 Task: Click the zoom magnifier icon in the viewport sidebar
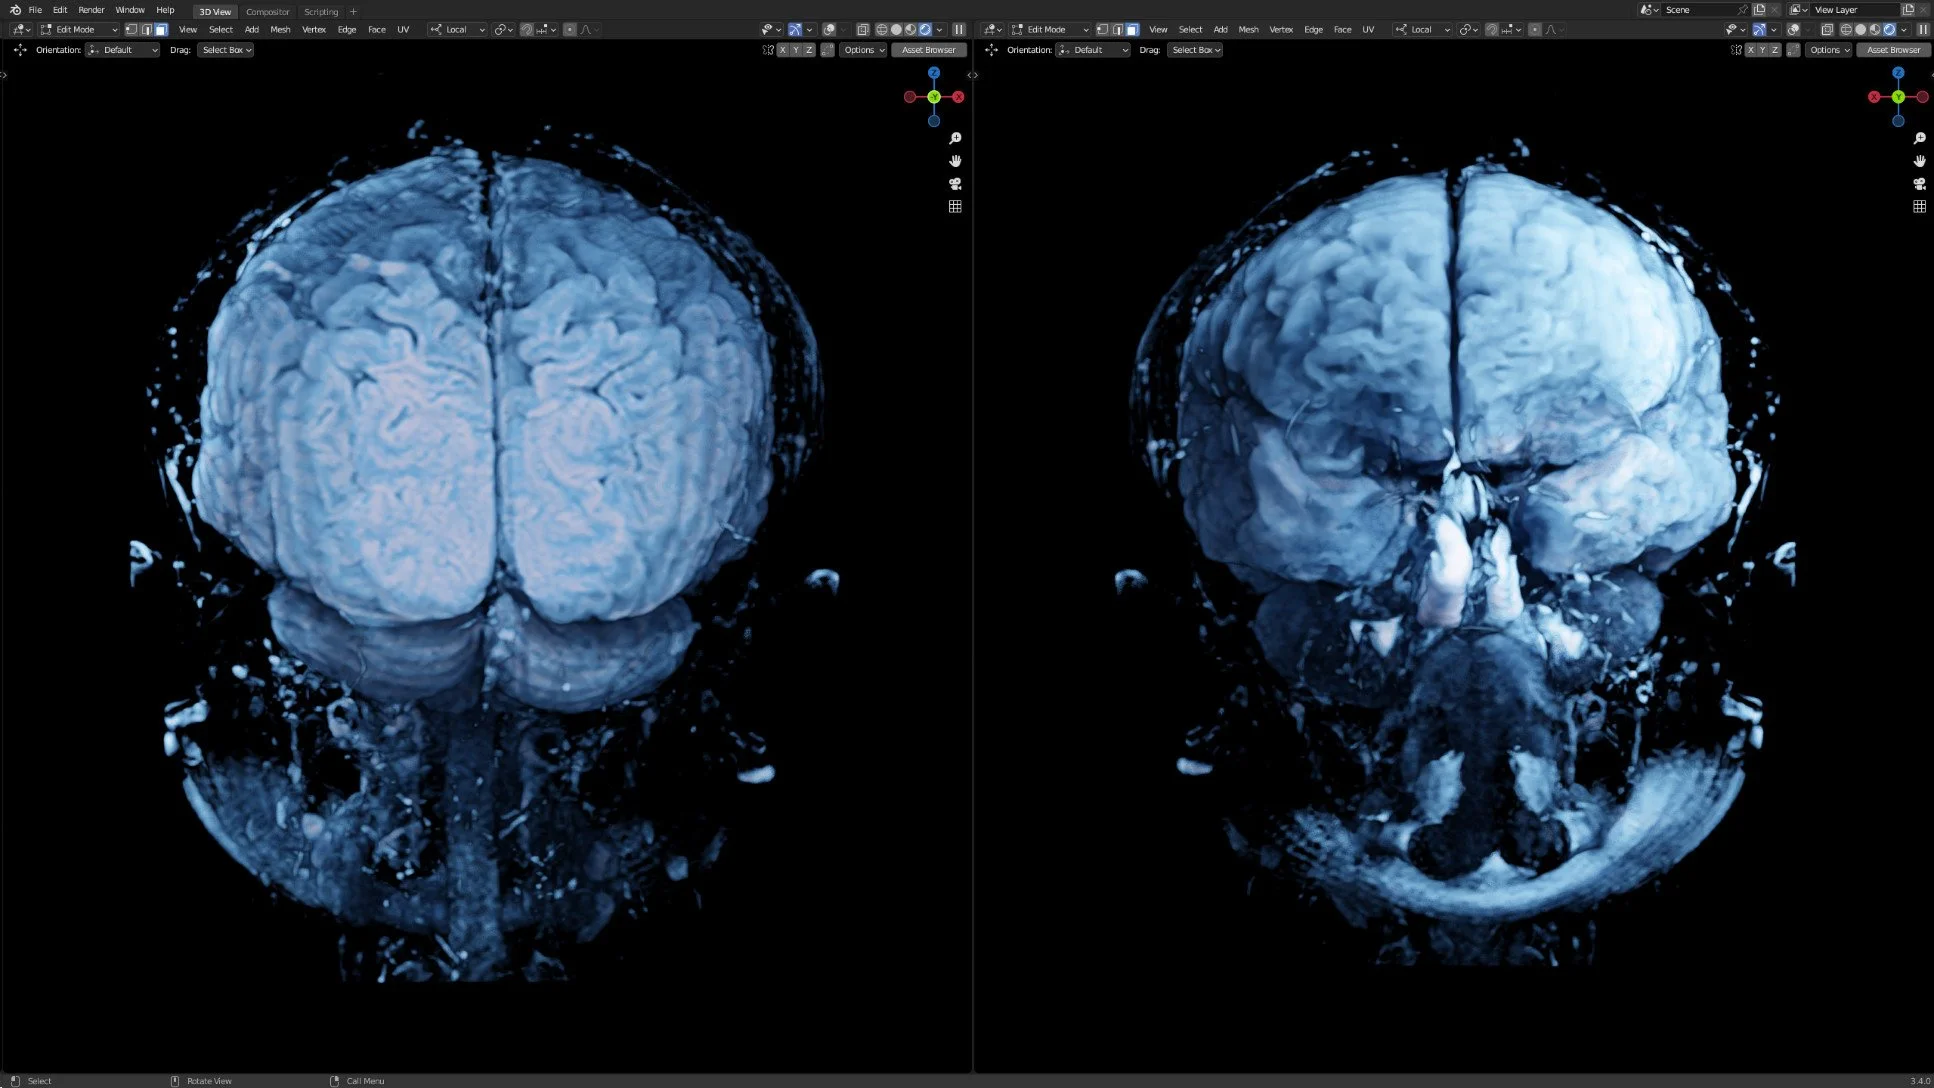(x=955, y=138)
